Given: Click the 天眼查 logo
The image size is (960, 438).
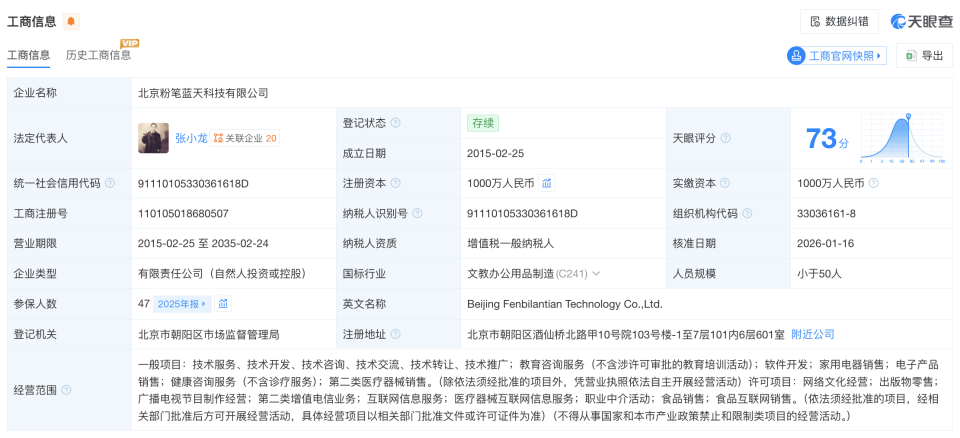Looking at the screenshot, I should point(921,21).
